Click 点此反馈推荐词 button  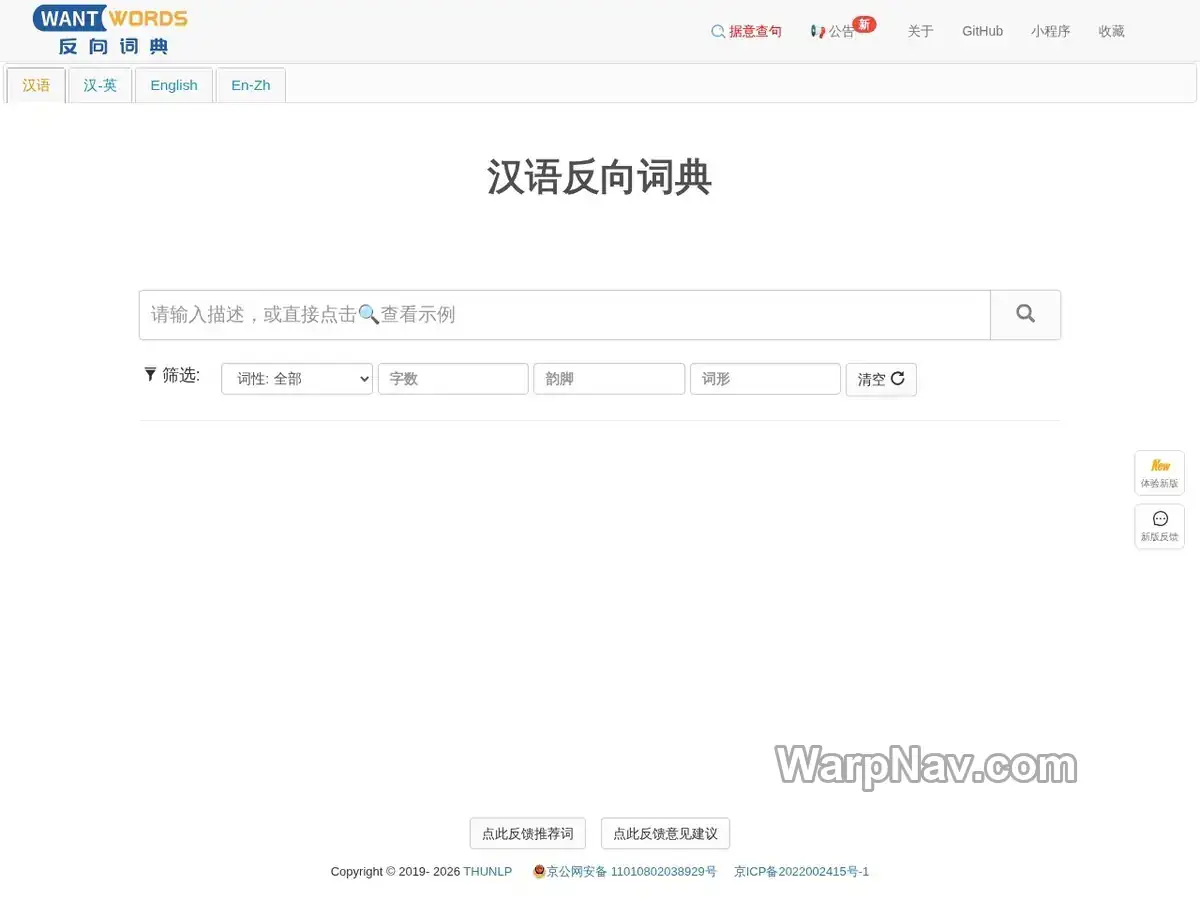click(x=528, y=833)
